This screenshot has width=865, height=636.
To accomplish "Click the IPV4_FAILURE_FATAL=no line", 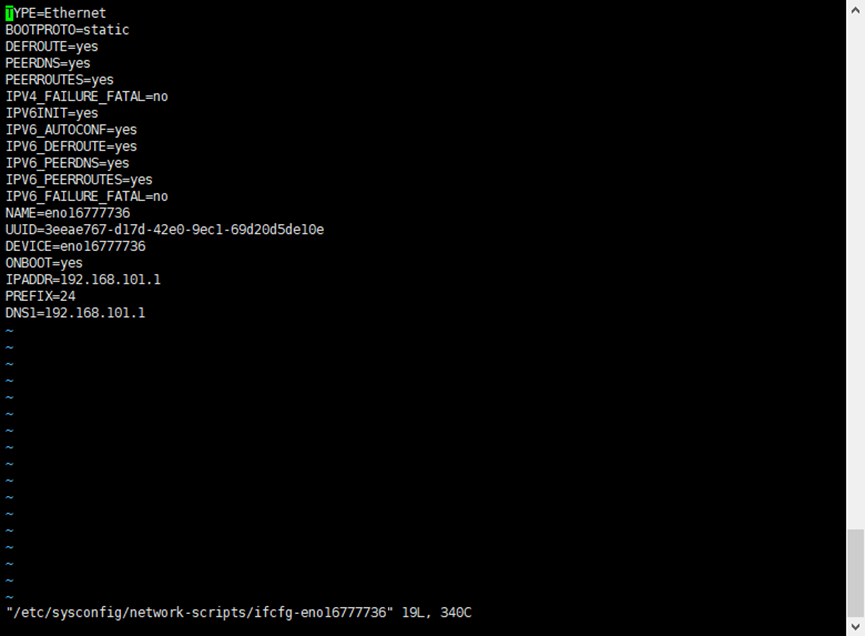I will tap(87, 97).
